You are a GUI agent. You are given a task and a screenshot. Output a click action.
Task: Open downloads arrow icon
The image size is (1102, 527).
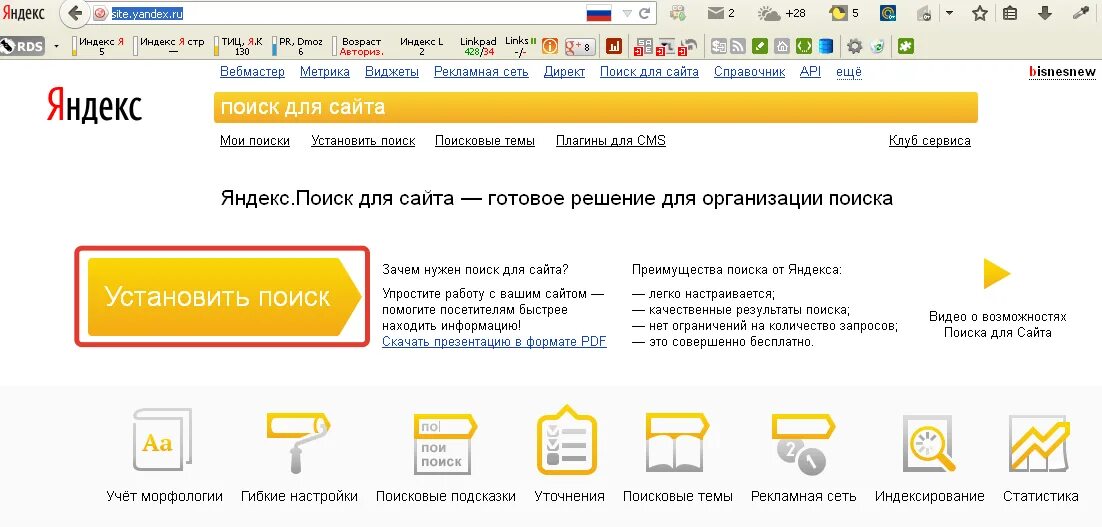click(x=1045, y=13)
